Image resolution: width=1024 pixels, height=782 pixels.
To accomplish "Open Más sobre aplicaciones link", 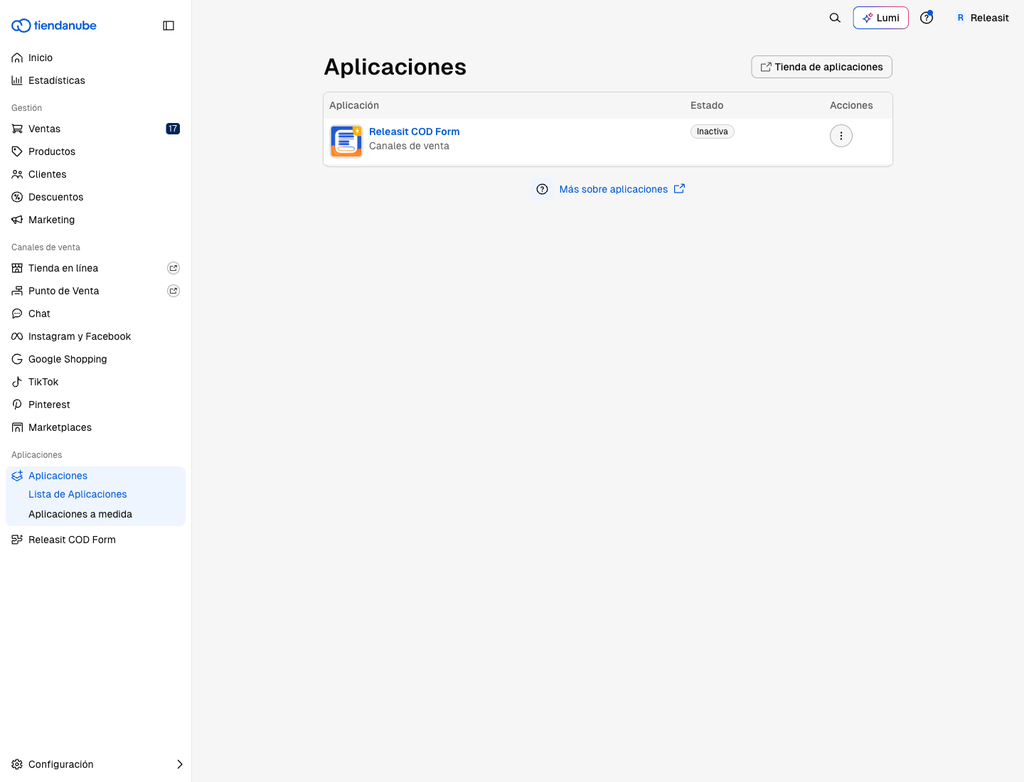I will (x=613, y=189).
